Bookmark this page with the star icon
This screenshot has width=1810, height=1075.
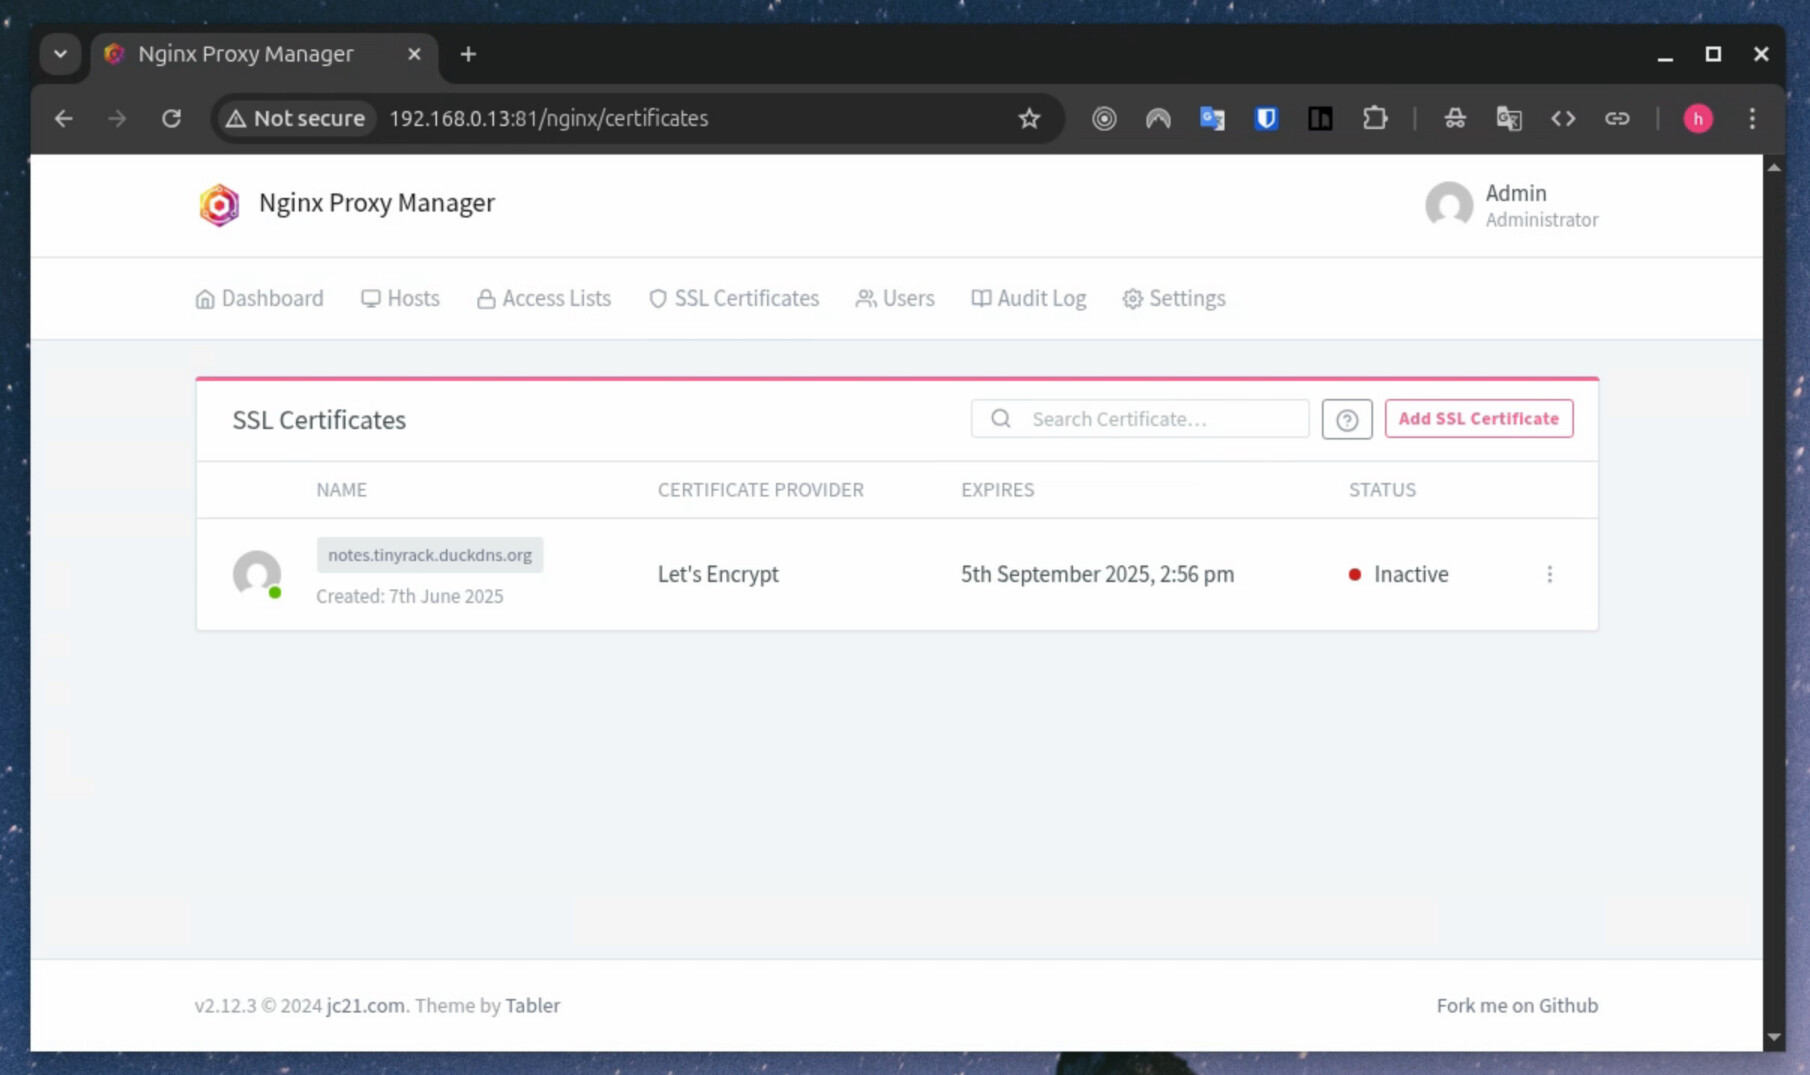coord(1029,118)
